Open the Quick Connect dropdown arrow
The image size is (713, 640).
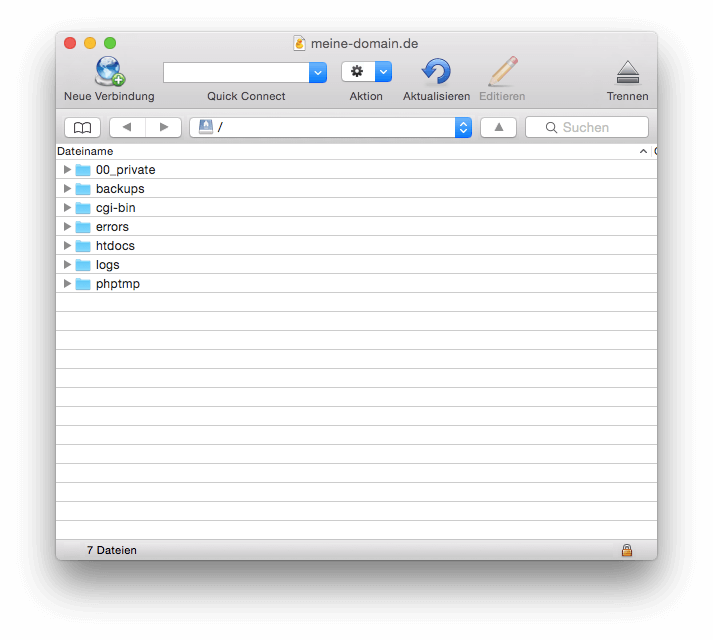point(318,72)
